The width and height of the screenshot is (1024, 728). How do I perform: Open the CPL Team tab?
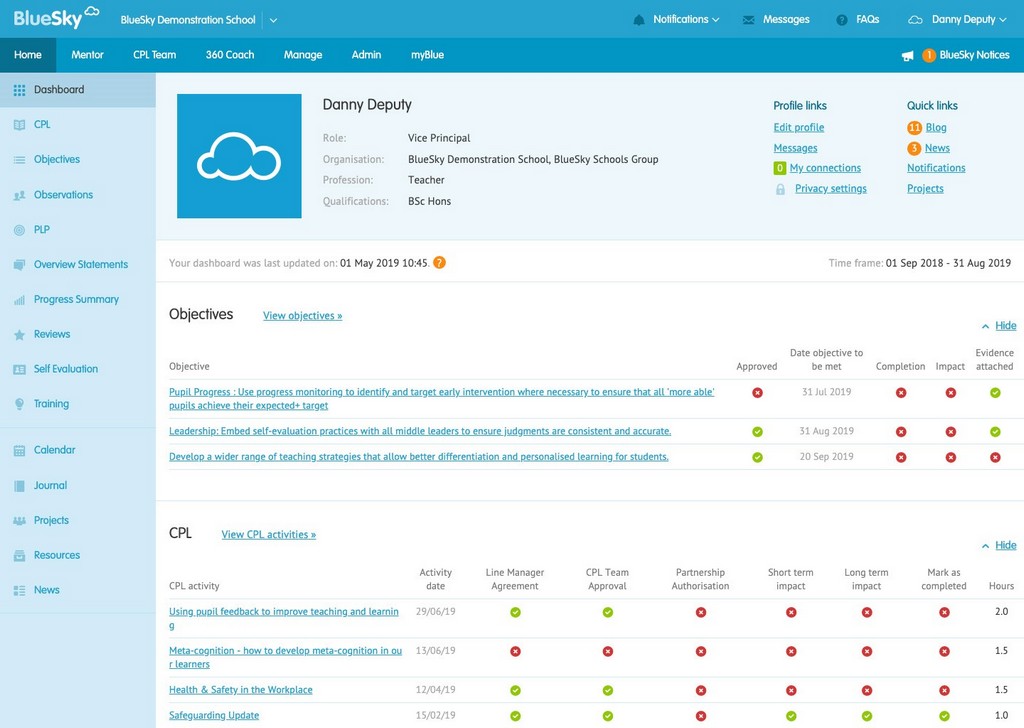pos(155,55)
